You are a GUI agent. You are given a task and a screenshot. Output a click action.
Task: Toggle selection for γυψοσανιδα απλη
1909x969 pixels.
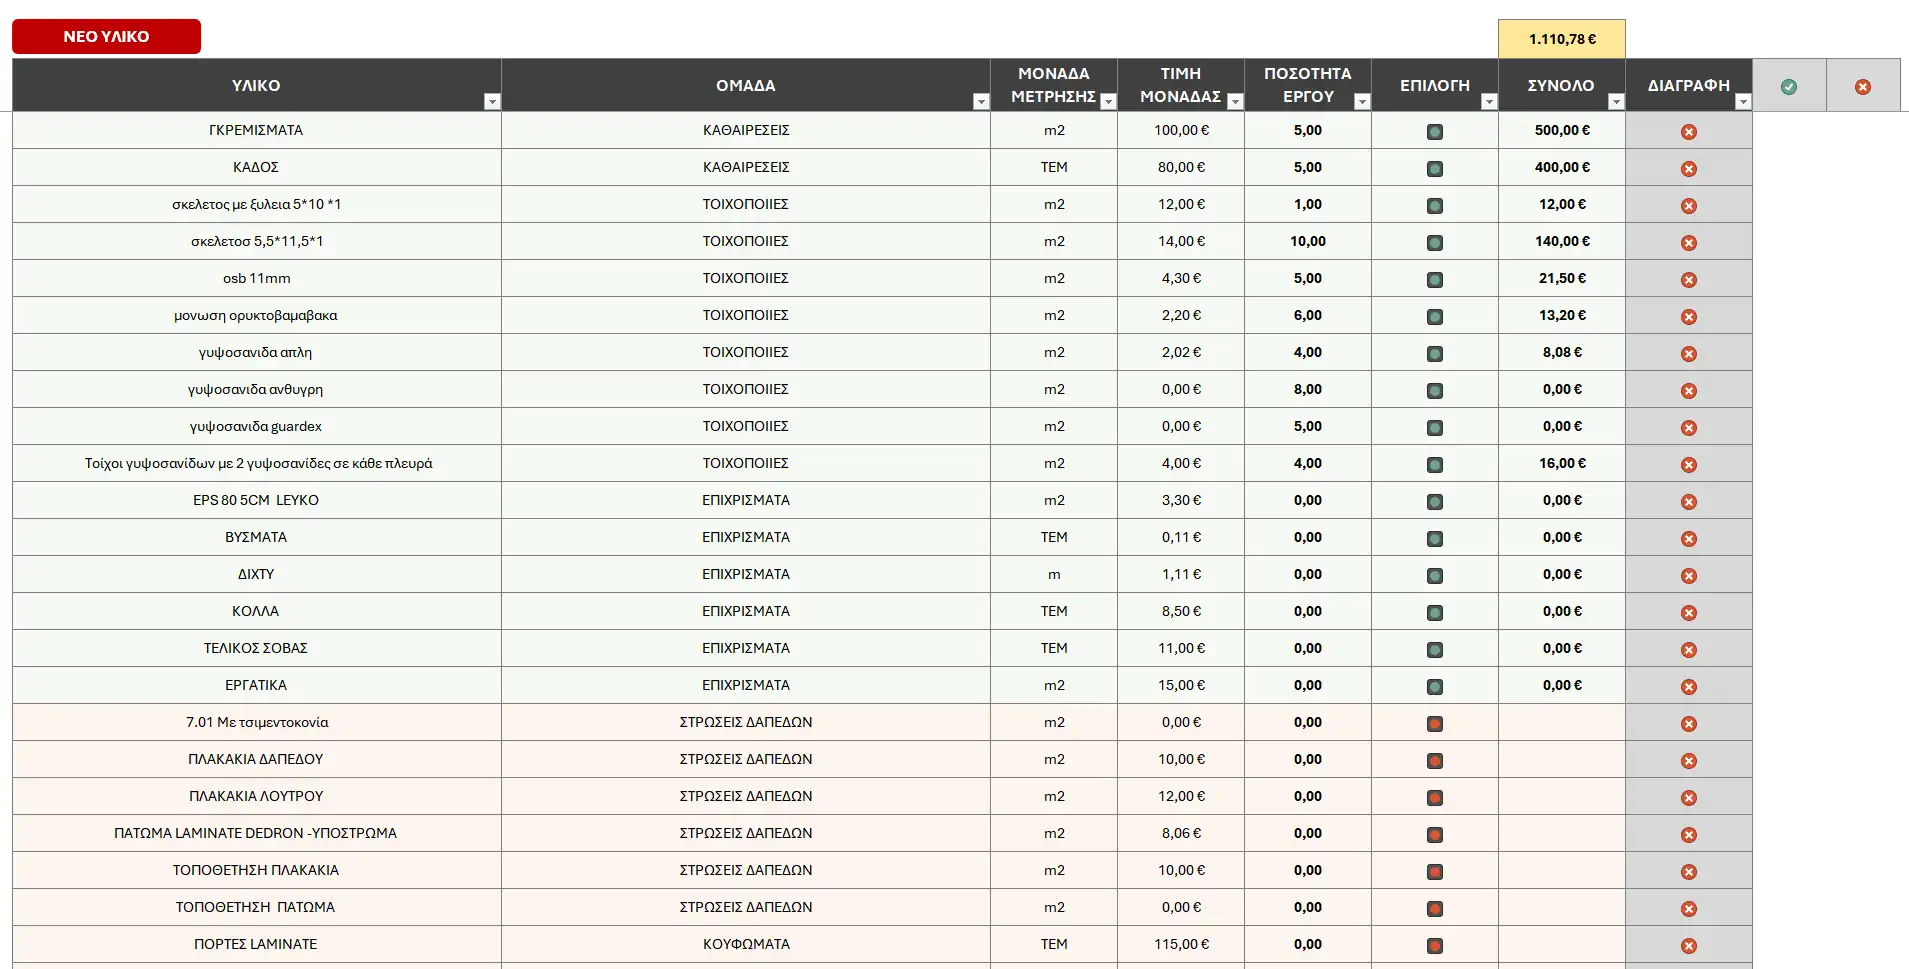(1434, 354)
